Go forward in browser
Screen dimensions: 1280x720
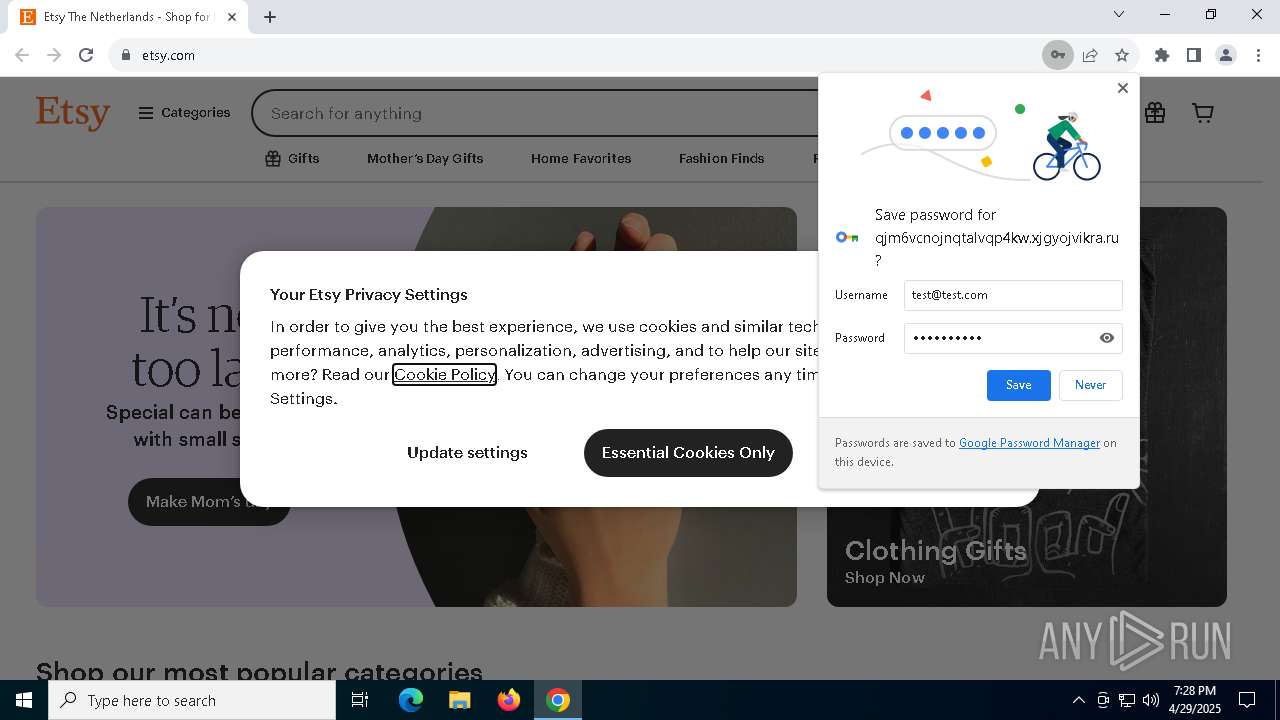point(54,55)
